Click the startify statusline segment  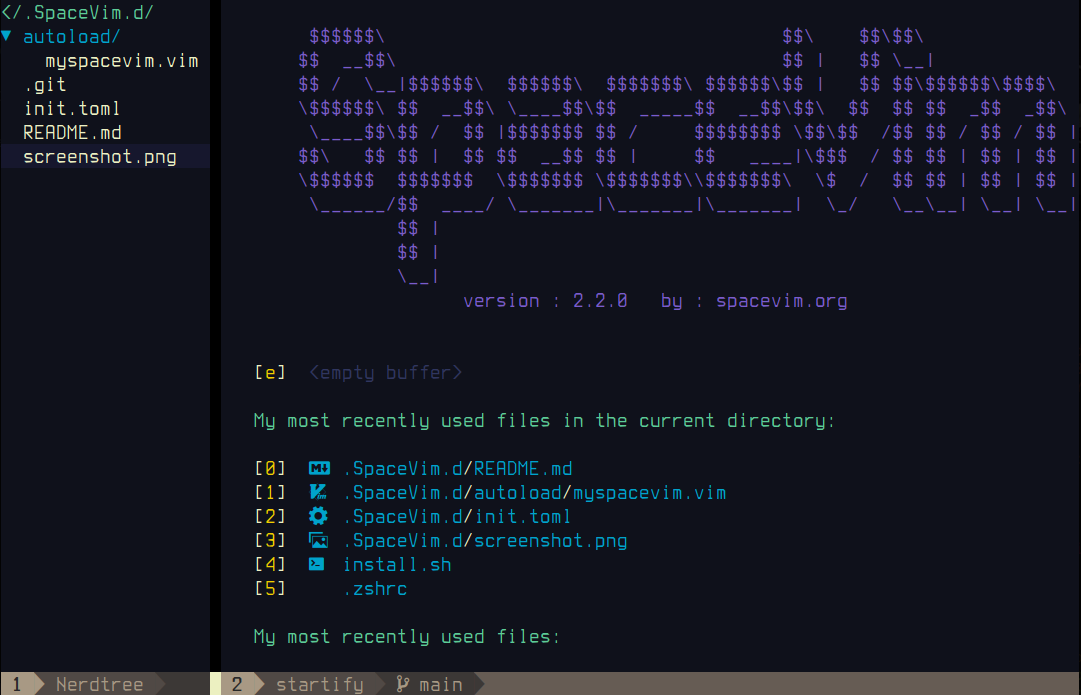pos(320,685)
